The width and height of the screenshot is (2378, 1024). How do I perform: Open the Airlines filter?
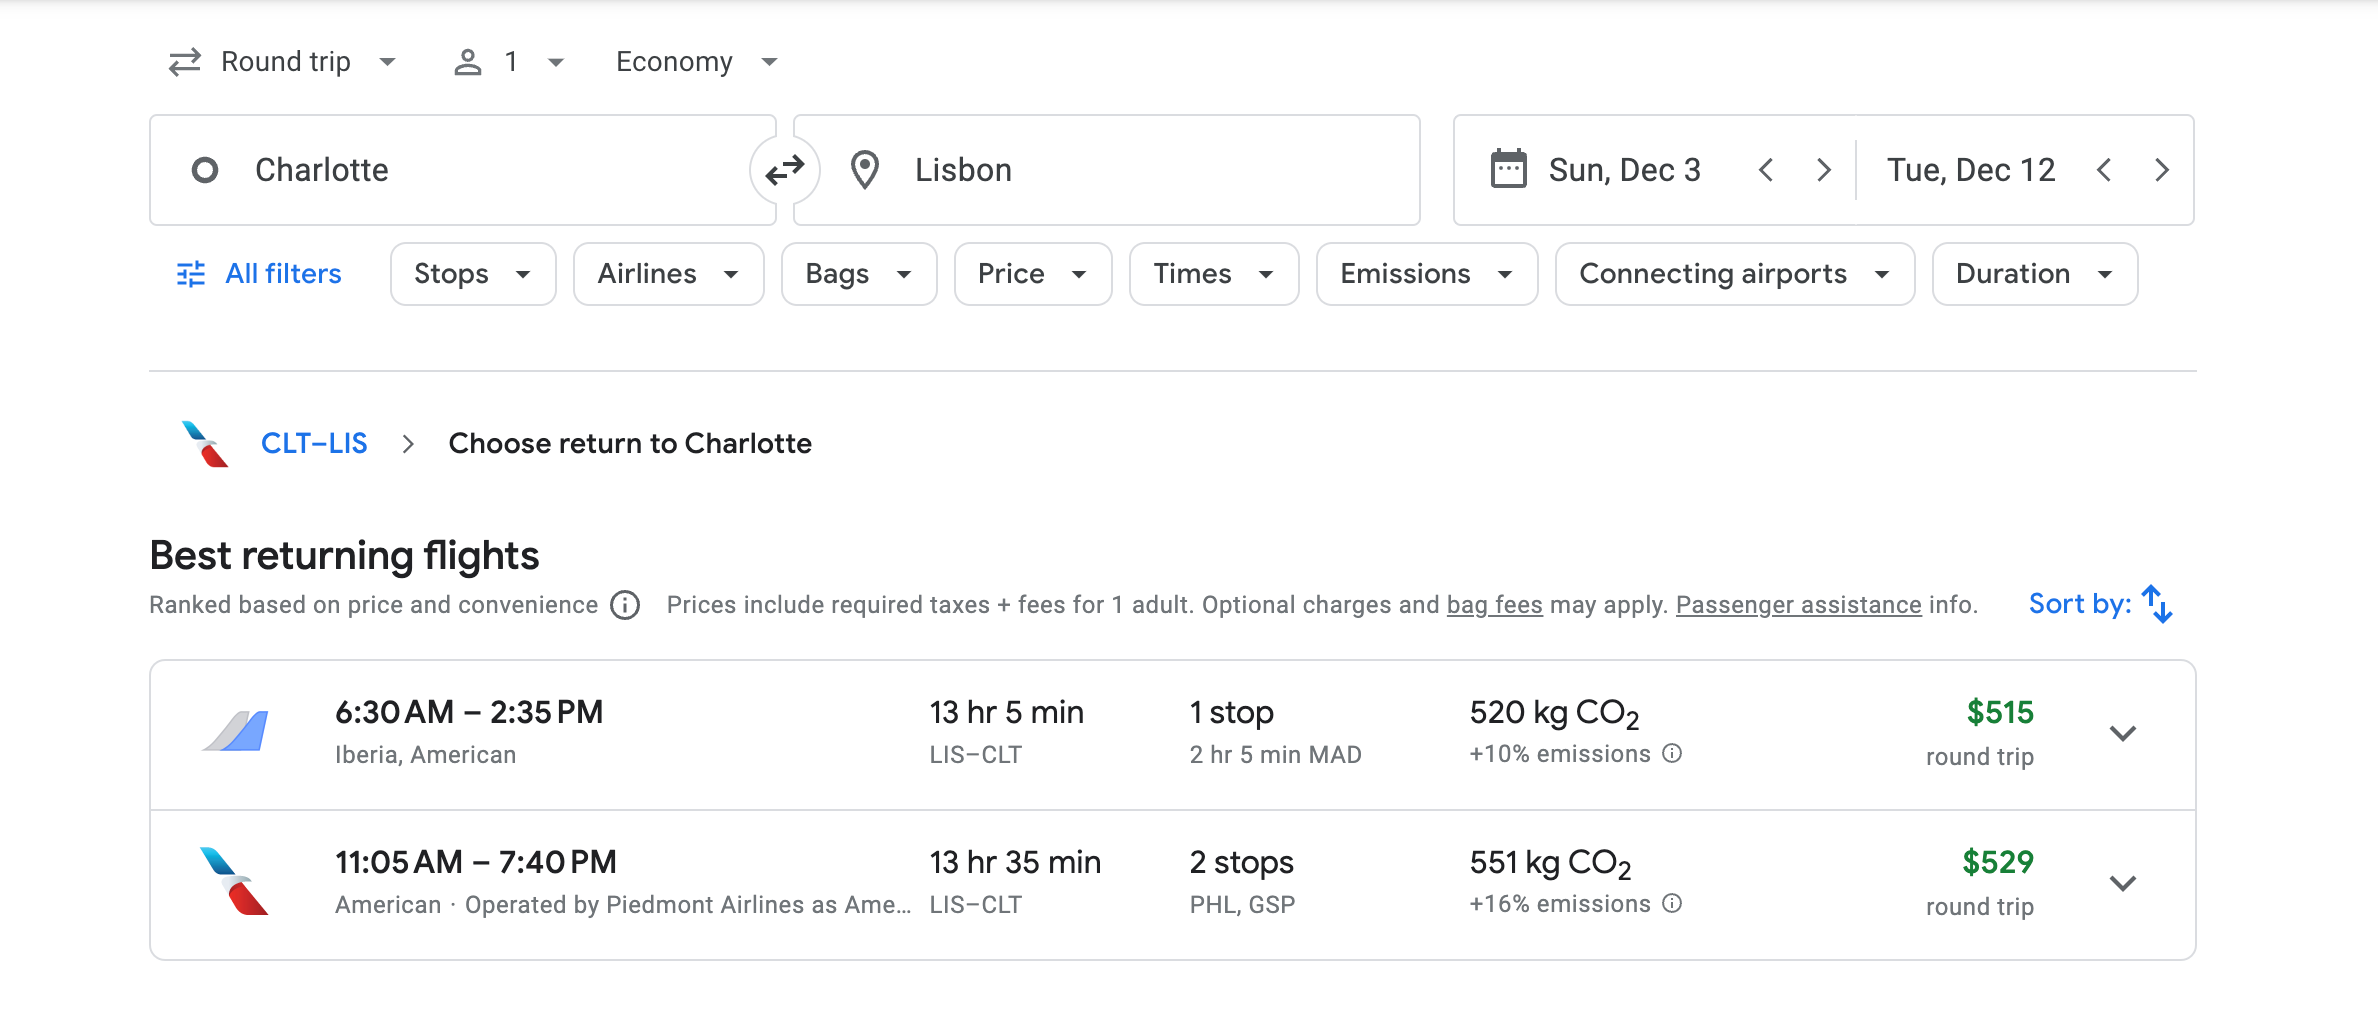[667, 273]
